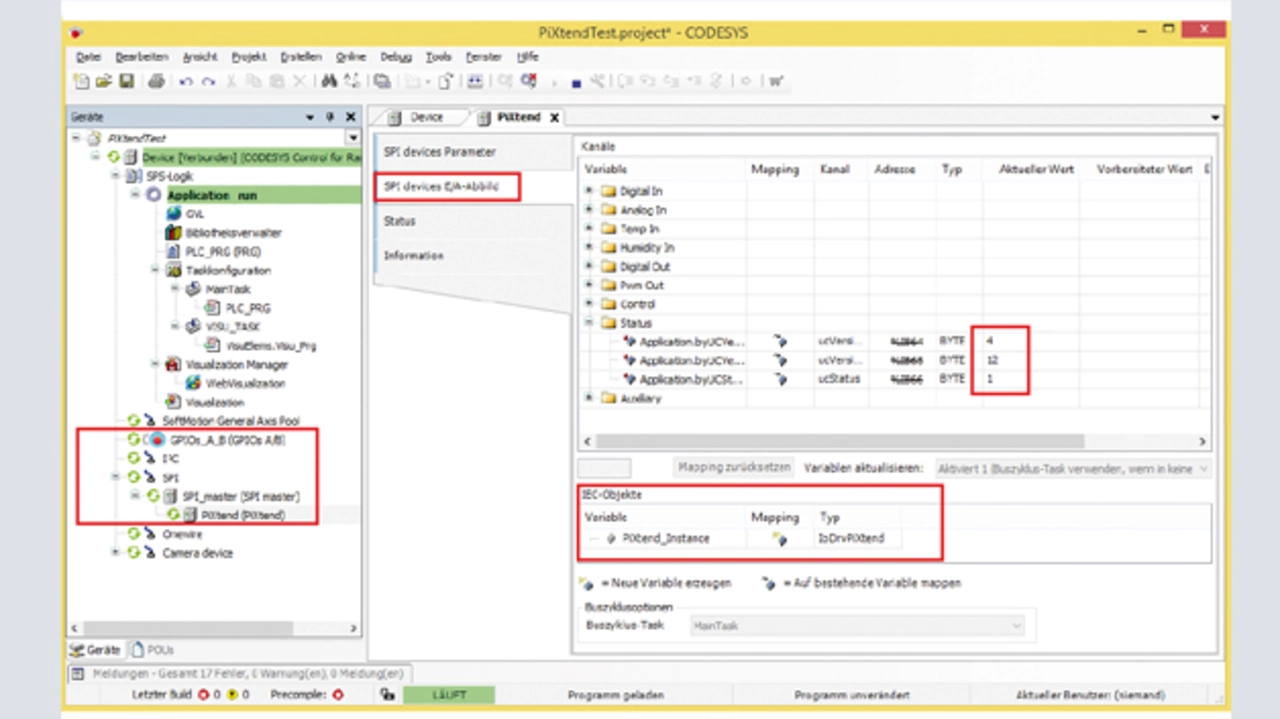Image resolution: width=1280 pixels, height=719 pixels.
Task: Click the New File toolbar icon
Action: click(82, 82)
